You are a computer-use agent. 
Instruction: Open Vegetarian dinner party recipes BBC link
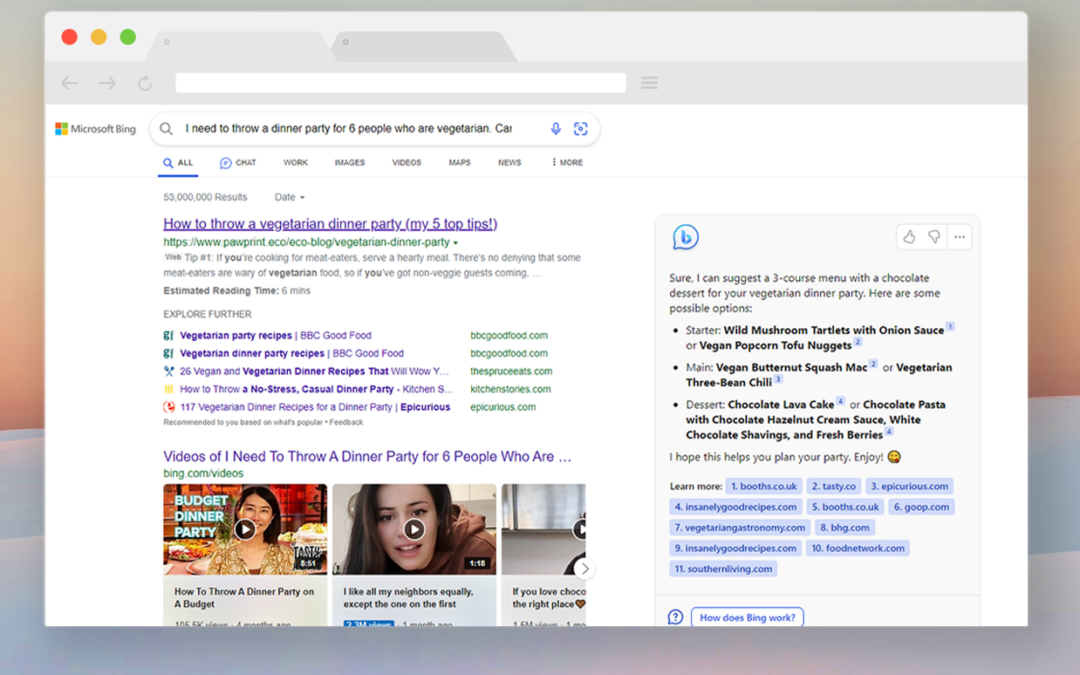tap(291, 353)
